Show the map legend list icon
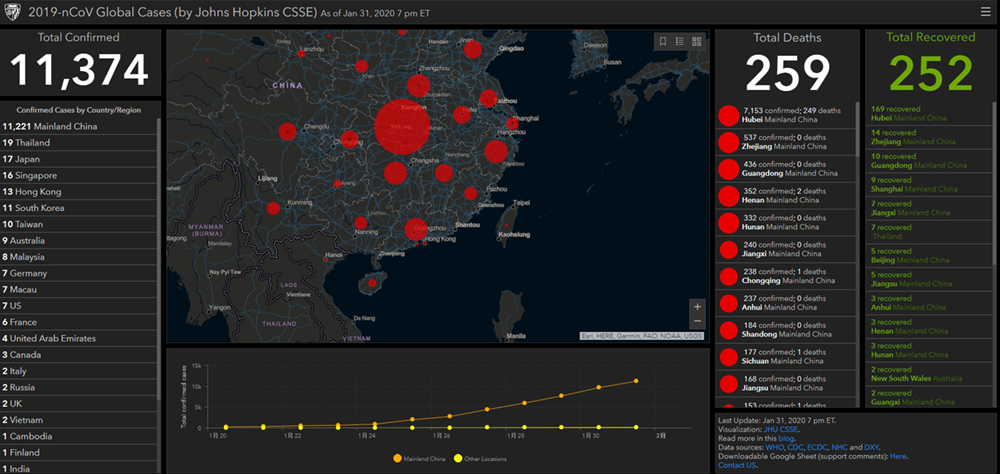The height and width of the screenshot is (474, 1000). [679, 41]
